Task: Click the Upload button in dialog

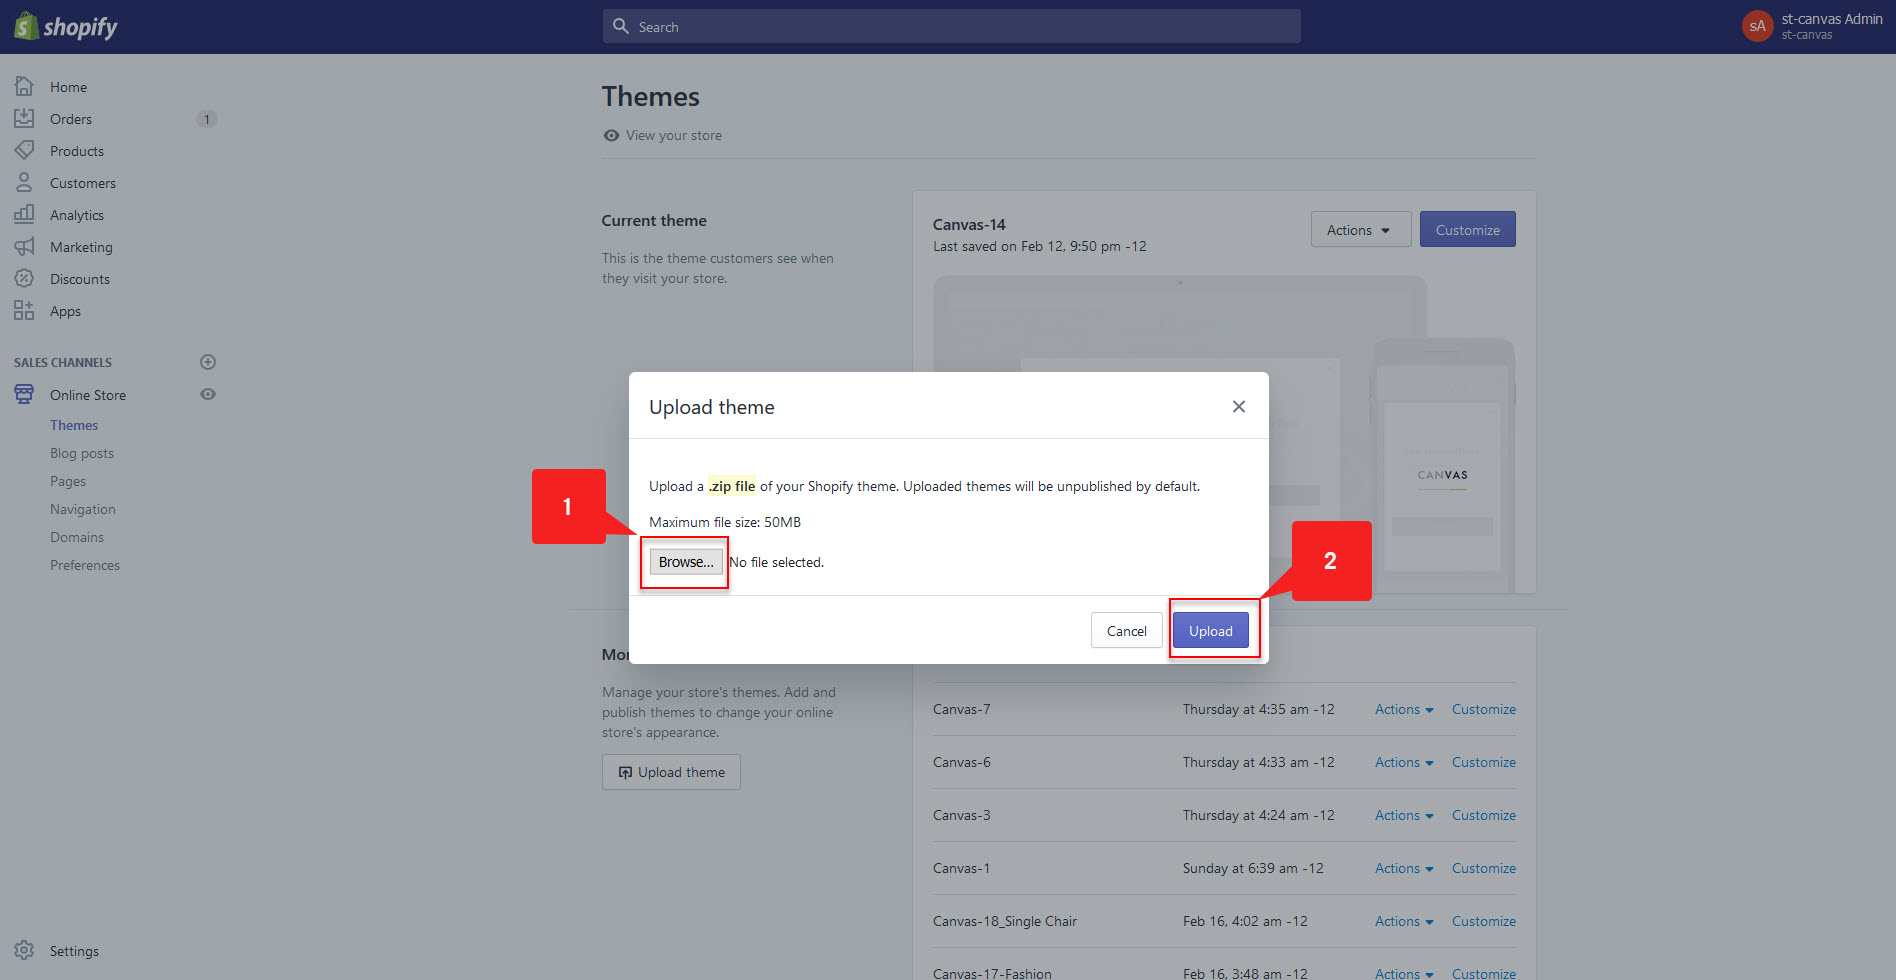Action: point(1210,631)
